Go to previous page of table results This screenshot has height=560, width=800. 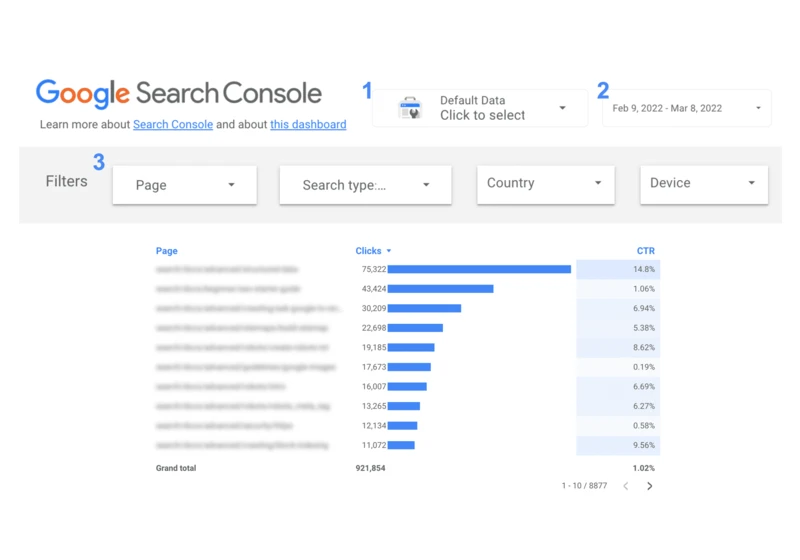pos(626,486)
